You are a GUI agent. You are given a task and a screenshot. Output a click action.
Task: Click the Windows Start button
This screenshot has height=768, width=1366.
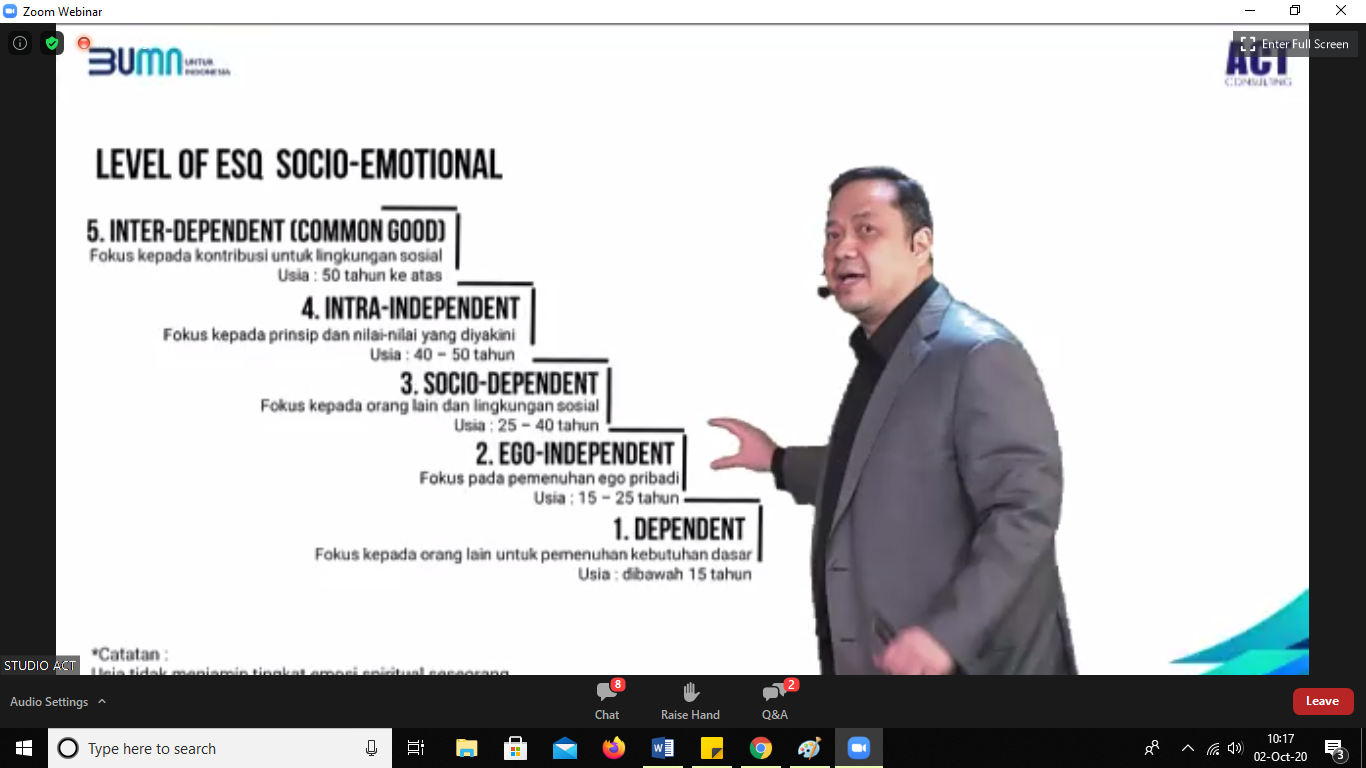[x=24, y=748]
